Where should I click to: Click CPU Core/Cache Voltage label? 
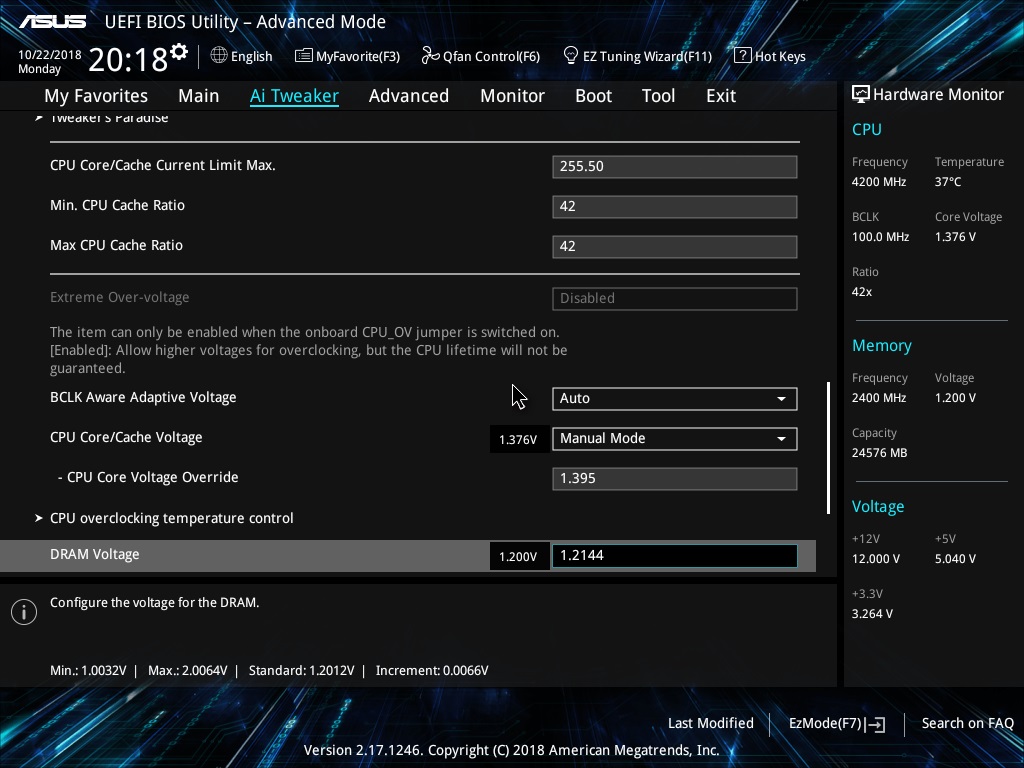tap(126, 437)
